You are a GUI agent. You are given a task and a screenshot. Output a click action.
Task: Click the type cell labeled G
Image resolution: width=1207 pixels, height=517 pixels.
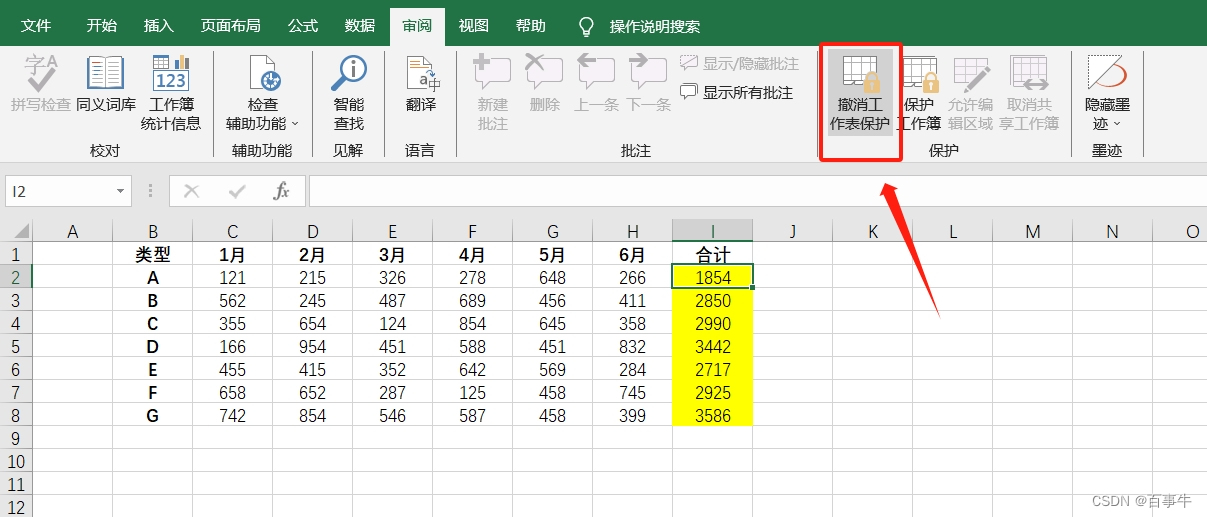(153, 416)
